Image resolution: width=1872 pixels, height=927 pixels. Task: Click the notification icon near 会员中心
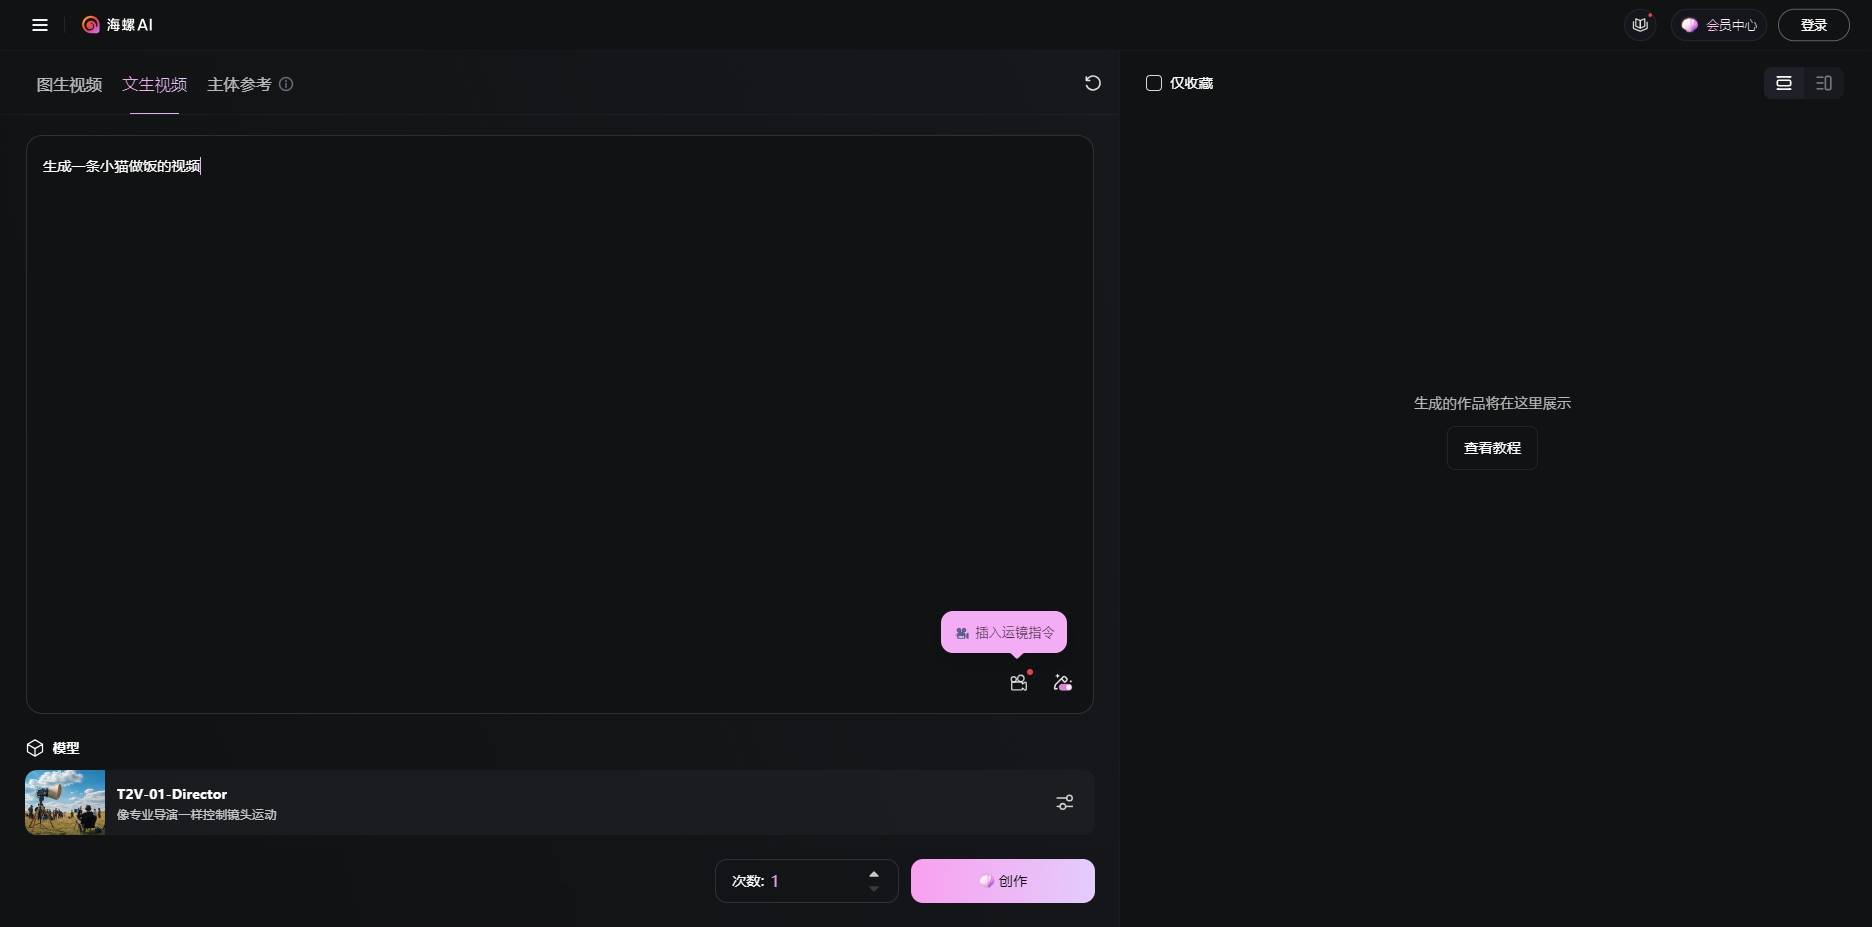coord(1641,25)
